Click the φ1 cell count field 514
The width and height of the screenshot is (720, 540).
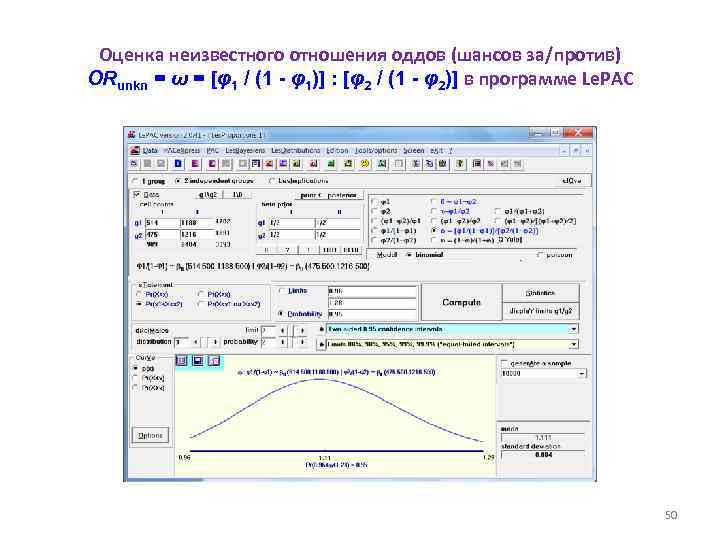pos(162,223)
